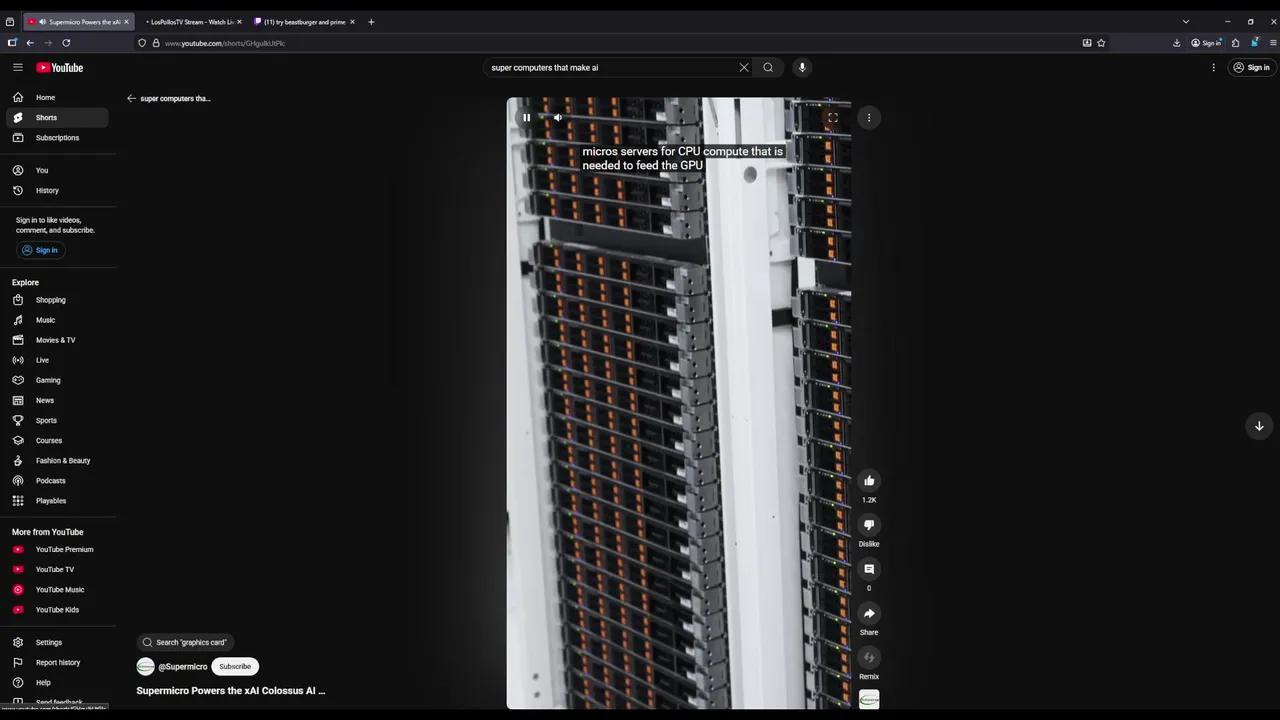Click the magnifier search button

(x=768, y=67)
